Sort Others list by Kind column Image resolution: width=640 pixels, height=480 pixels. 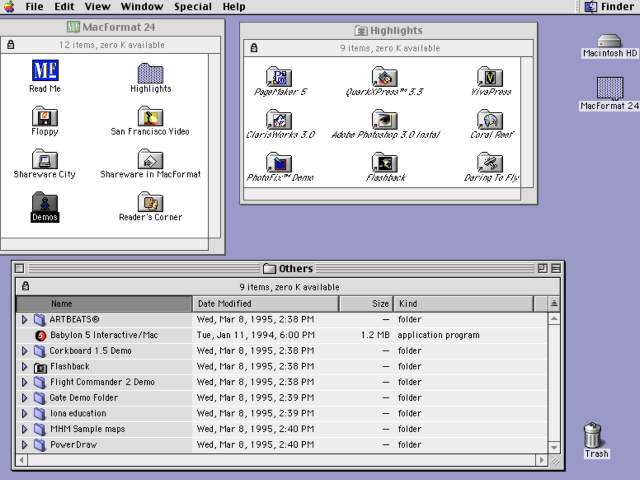463,304
